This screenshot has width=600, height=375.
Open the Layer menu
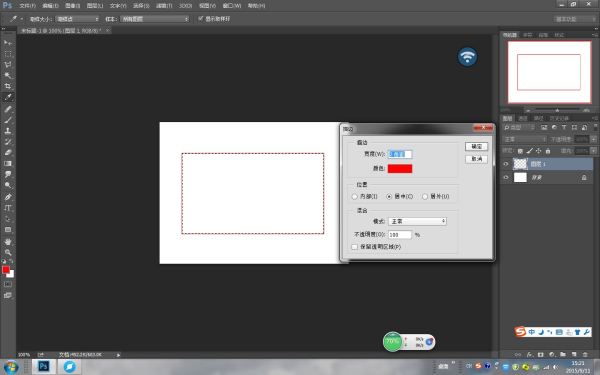95,6
